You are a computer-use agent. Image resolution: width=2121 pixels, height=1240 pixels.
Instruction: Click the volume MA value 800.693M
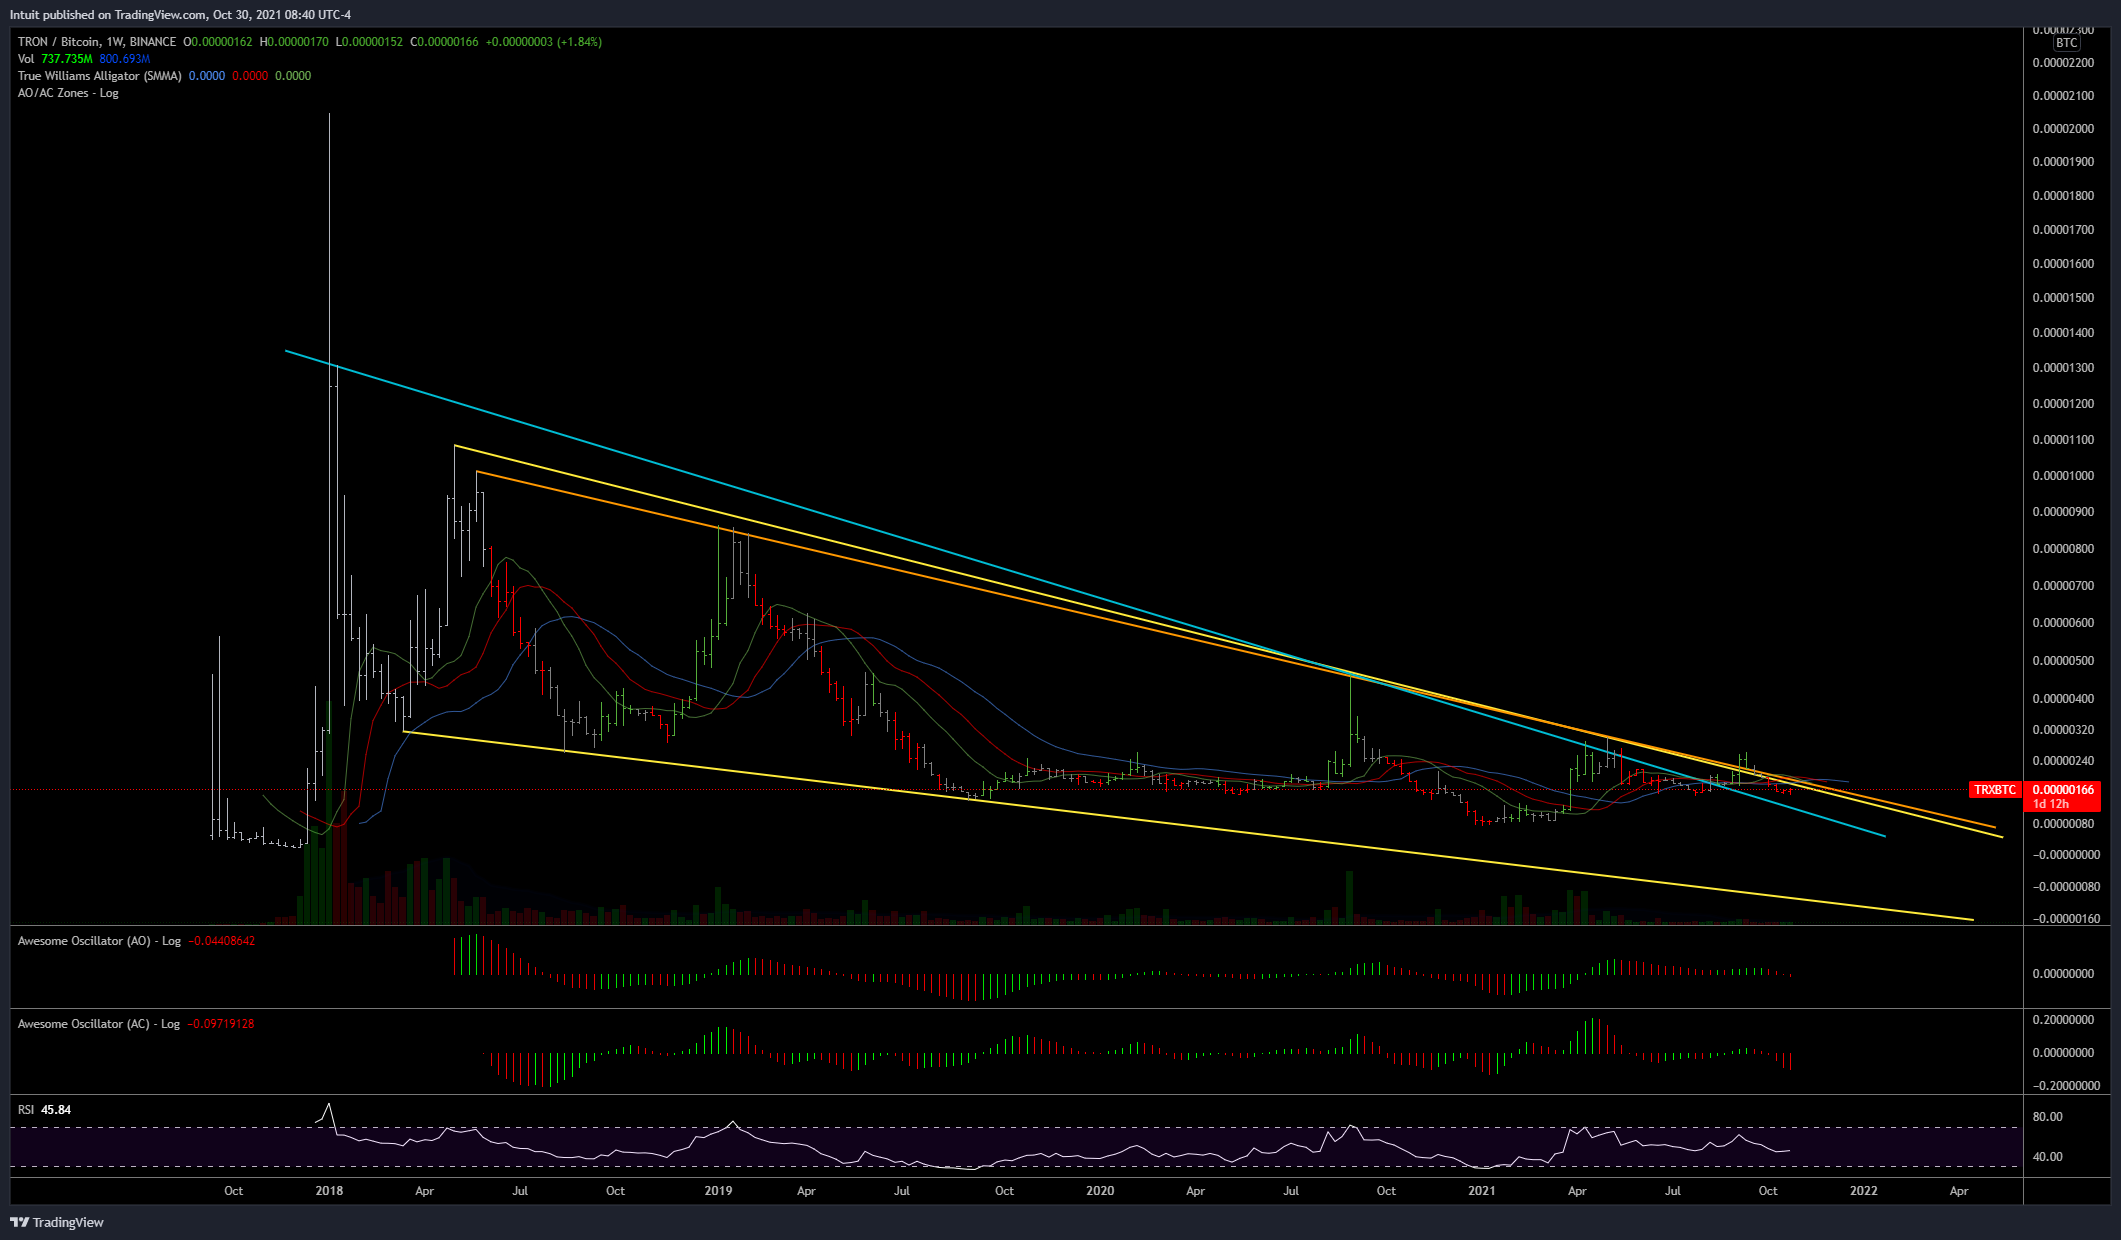coord(125,59)
